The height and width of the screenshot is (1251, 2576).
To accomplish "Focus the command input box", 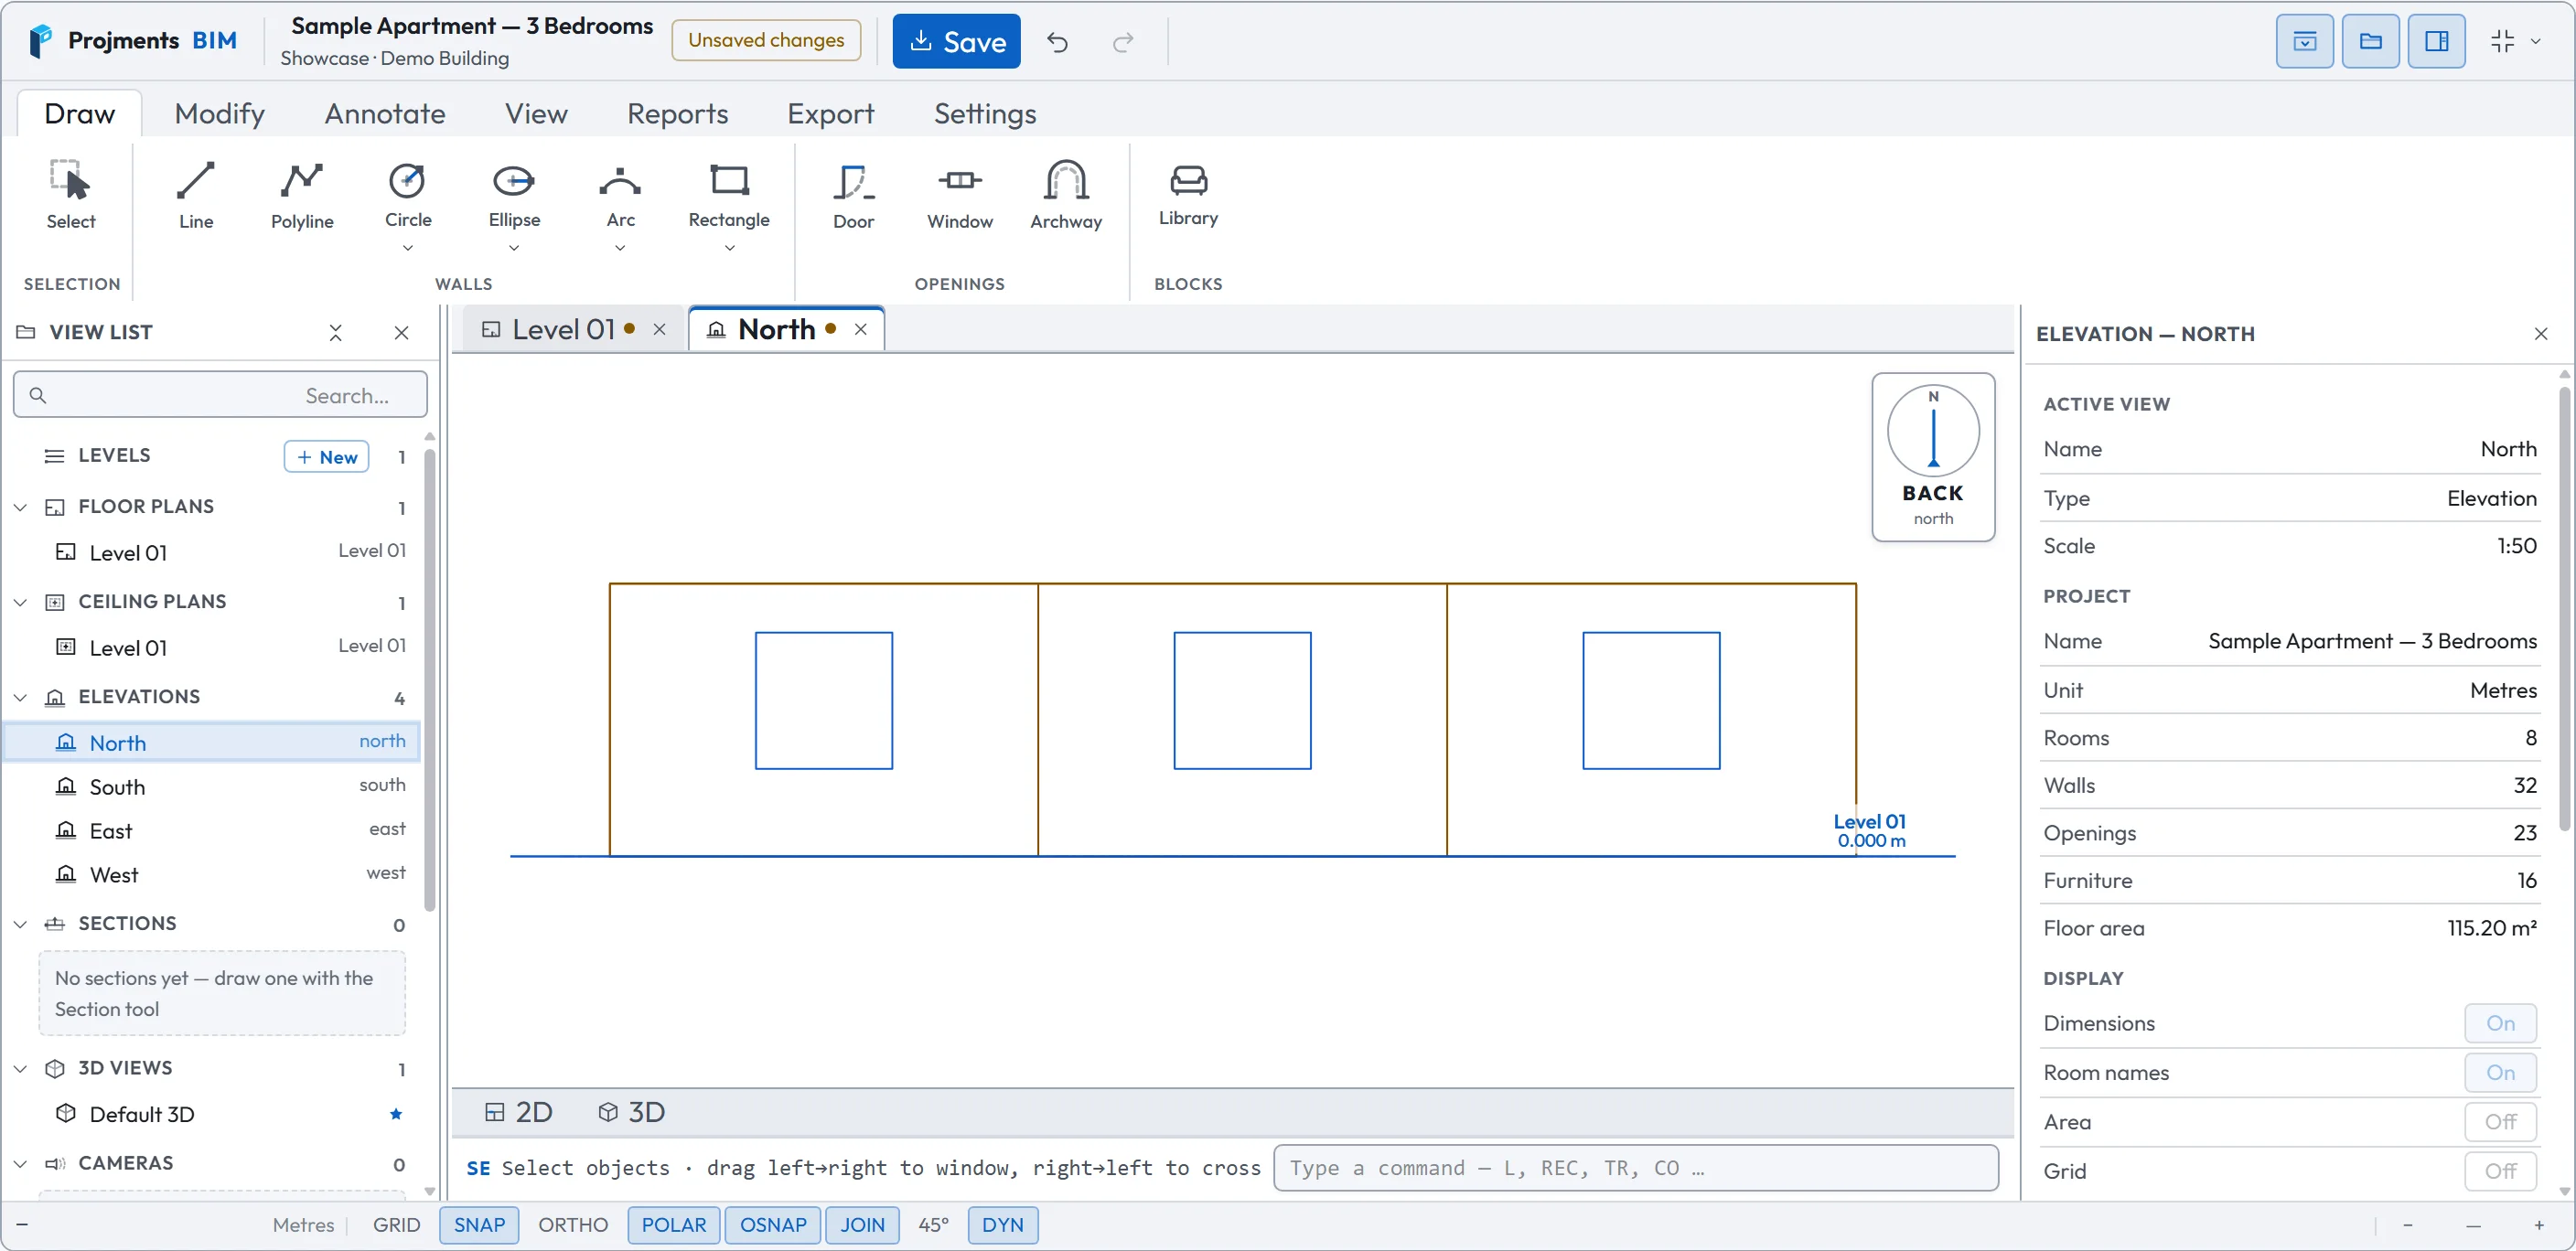I will pos(1635,1168).
